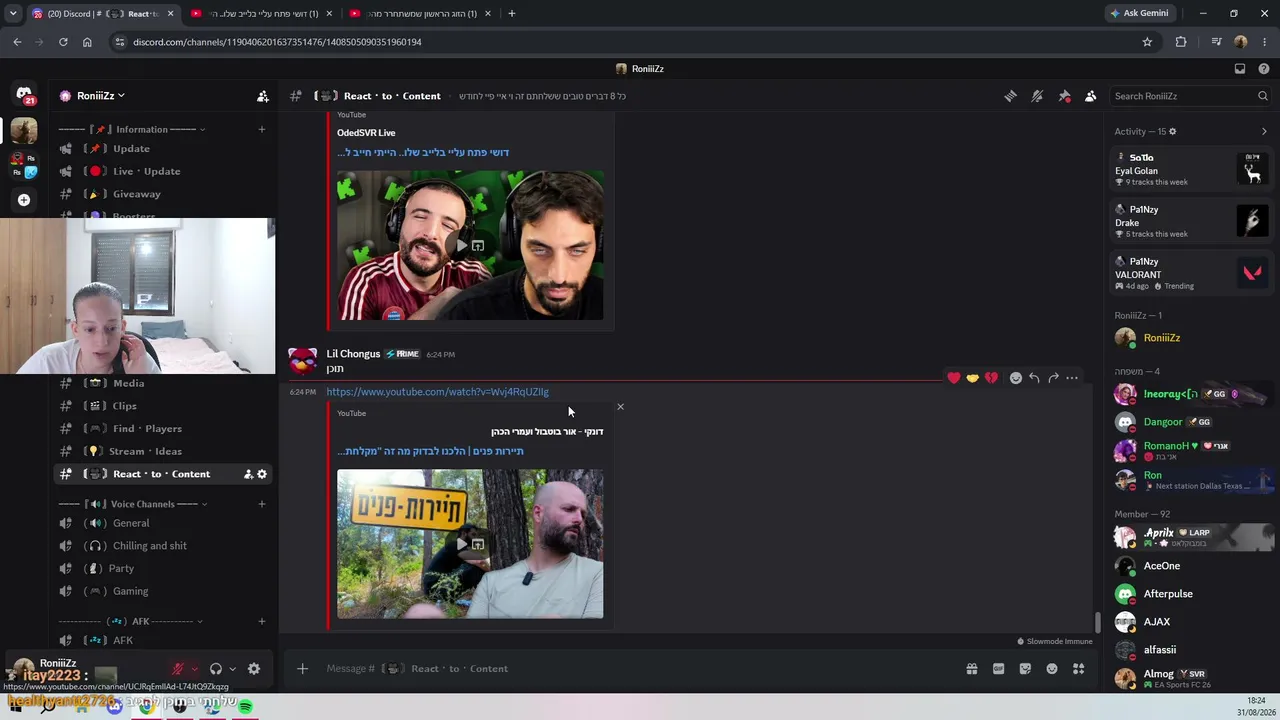1280x720 pixels.
Task: Click Ask Gemini in browser title bar
Action: 1138,14
